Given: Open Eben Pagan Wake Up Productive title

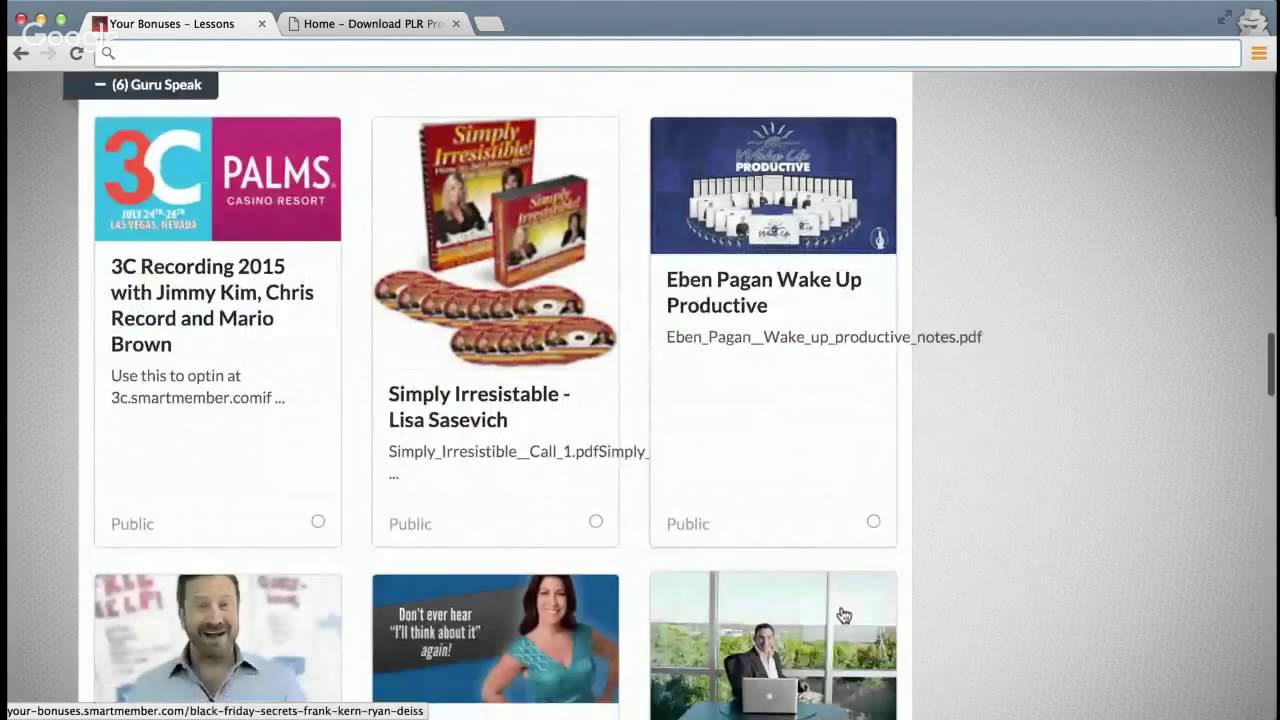Looking at the screenshot, I should click(764, 292).
